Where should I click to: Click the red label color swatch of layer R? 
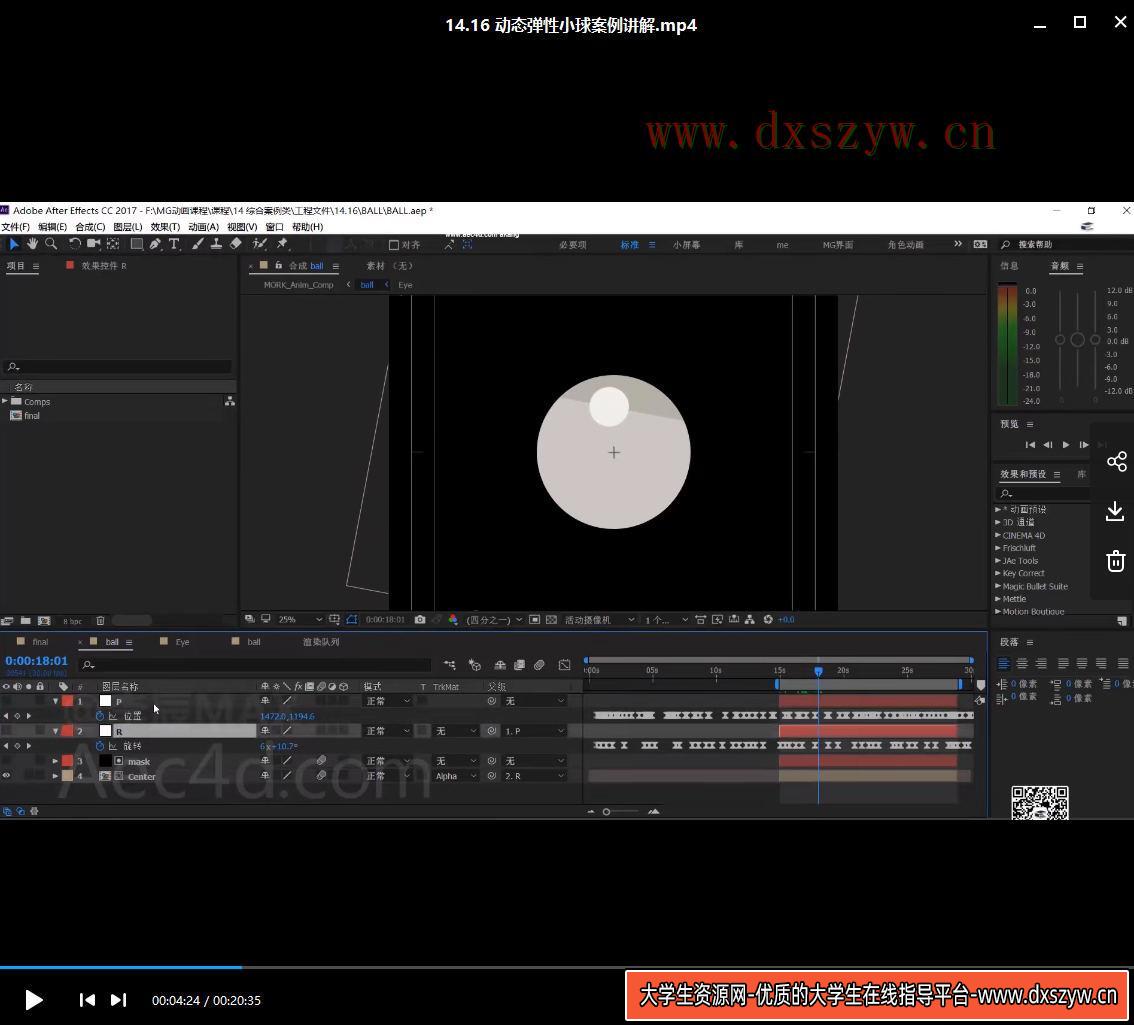click(67, 731)
